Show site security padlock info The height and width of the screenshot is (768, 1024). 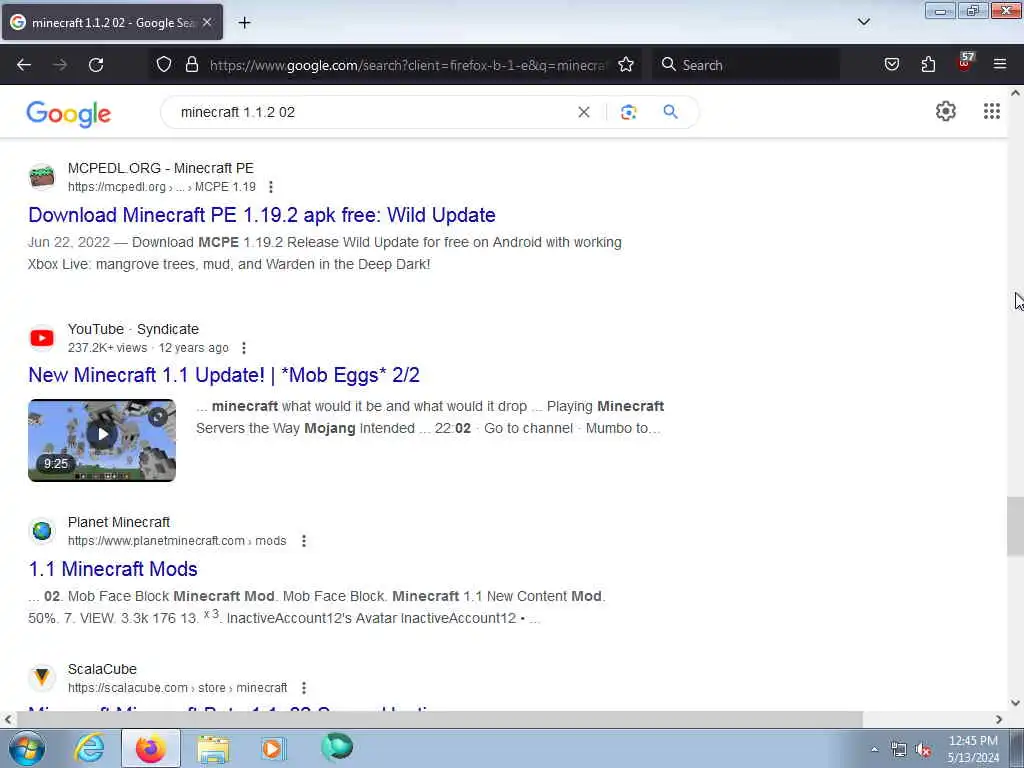point(191,64)
